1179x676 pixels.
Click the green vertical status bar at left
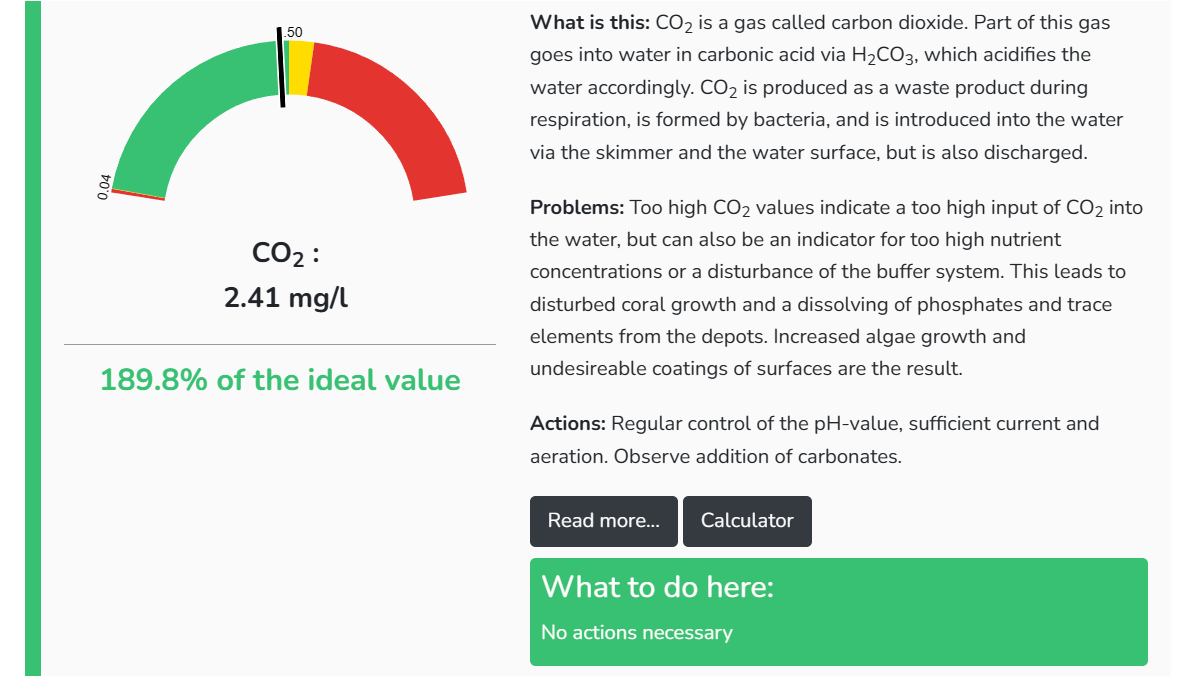[33, 338]
